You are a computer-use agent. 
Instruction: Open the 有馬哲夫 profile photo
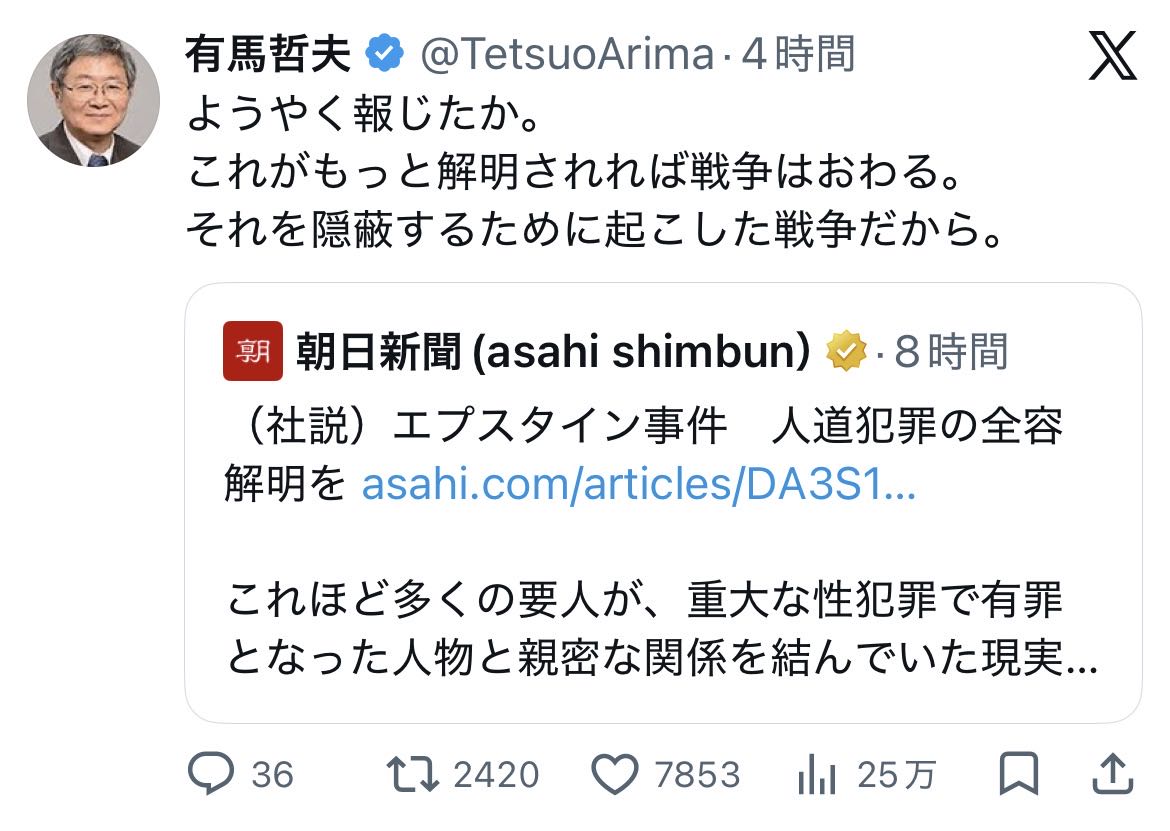click(x=93, y=101)
